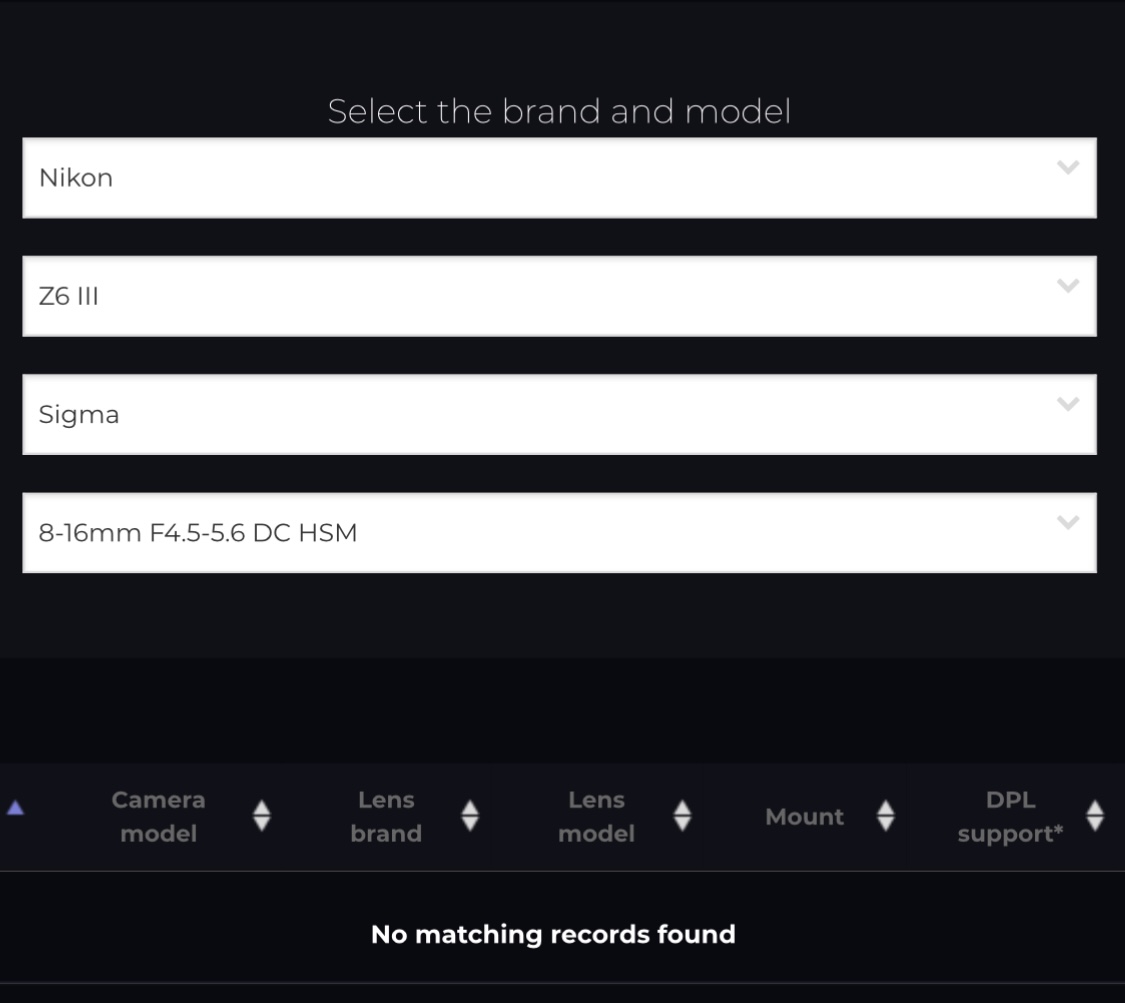This screenshot has height=1003, width=1125.
Task: Open the Z6 III camera model dropdown
Action: [560, 296]
